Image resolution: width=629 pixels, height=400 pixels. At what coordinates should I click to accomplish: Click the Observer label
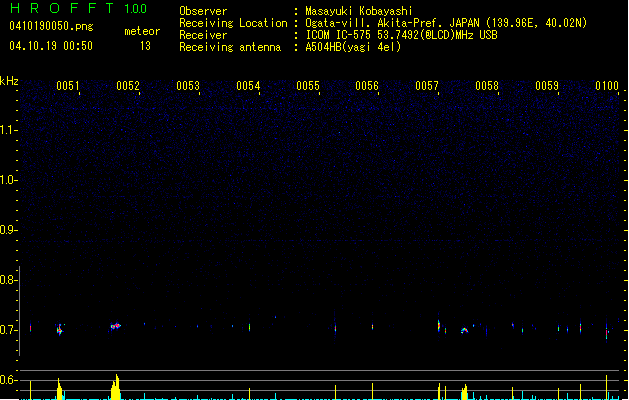pos(203,11)
